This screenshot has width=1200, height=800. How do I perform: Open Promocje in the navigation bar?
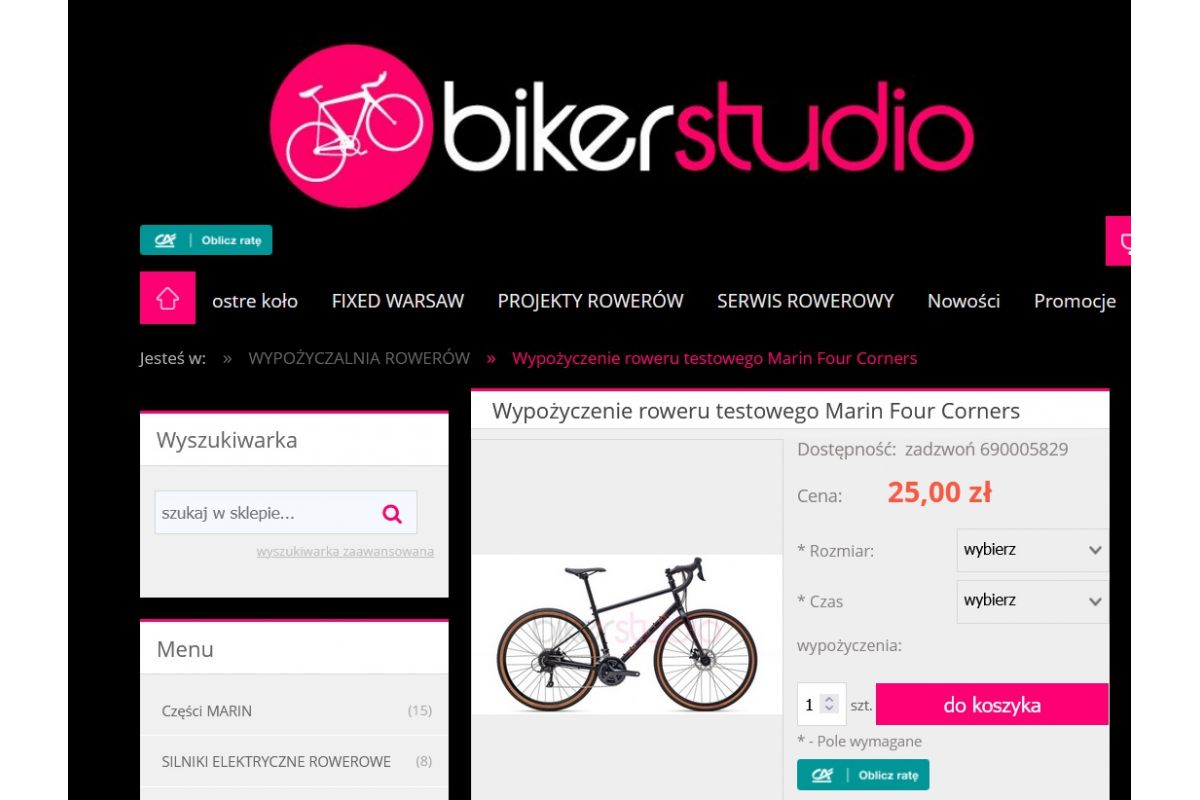(1075, 301)
